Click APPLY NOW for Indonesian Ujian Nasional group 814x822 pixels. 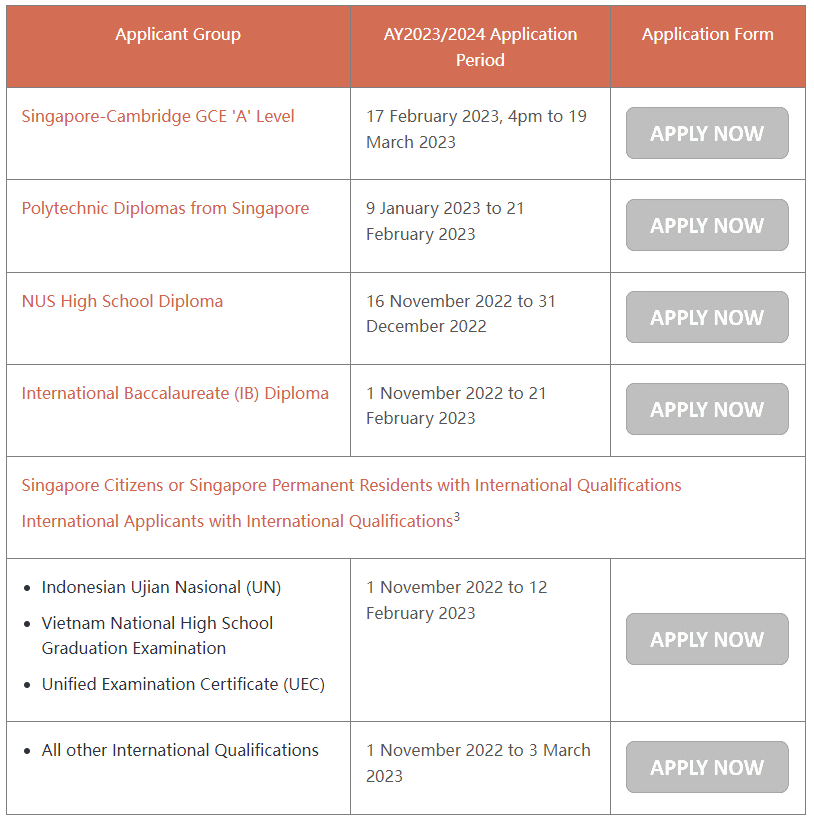click(707, 640)
